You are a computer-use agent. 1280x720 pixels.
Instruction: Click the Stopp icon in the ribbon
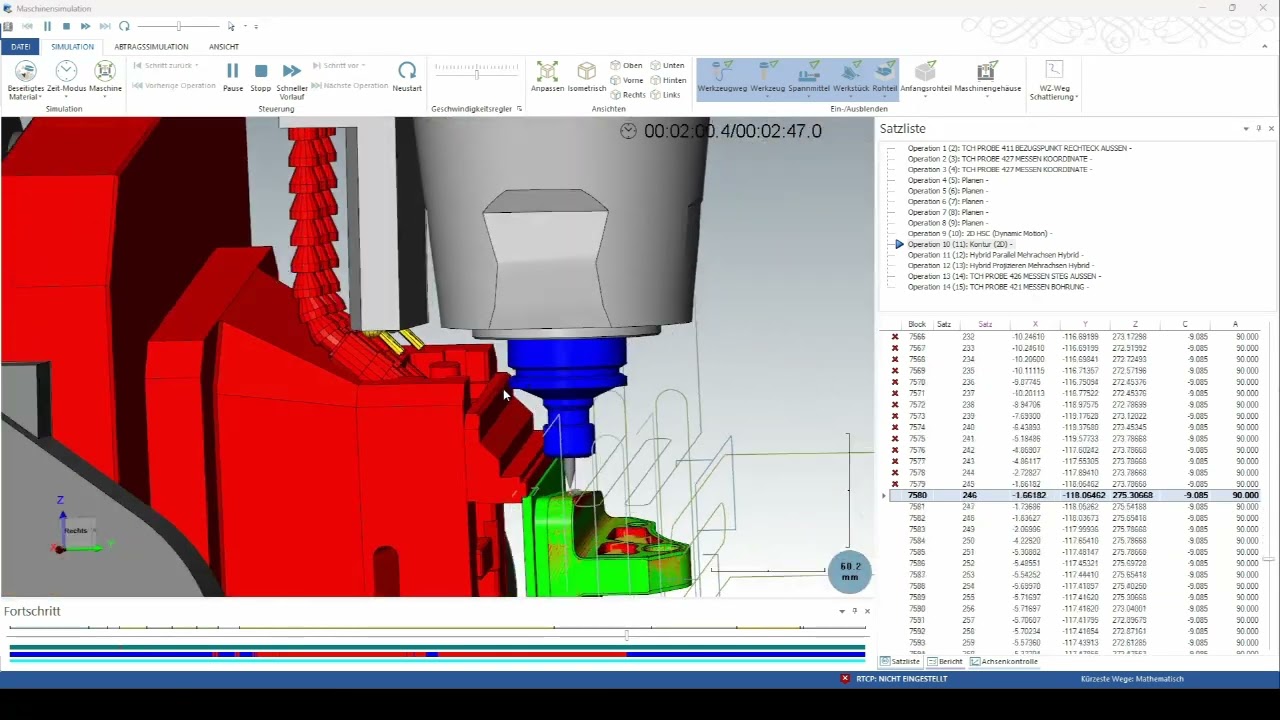pos(261,71)
